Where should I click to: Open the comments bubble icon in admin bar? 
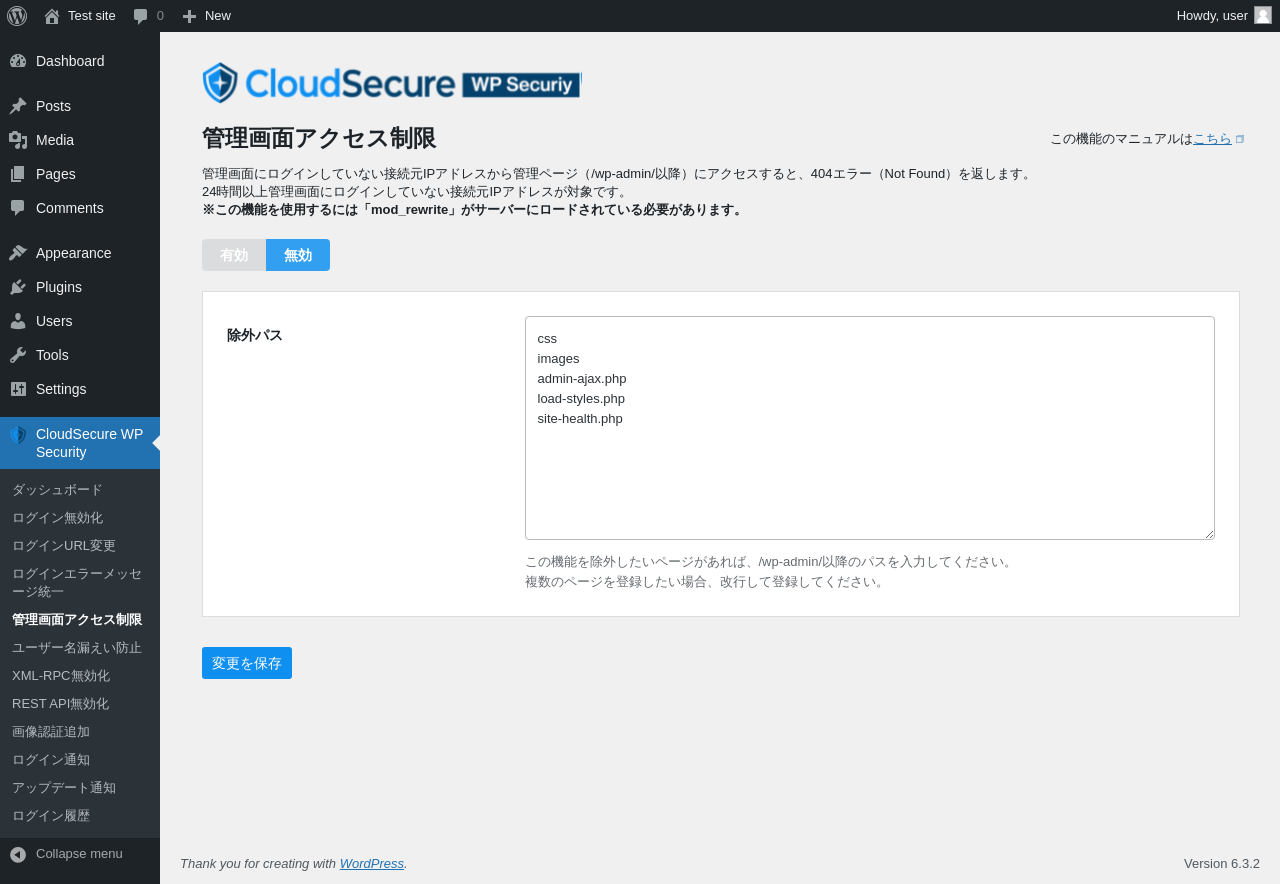pyautogui.click(x=141, y=16)
